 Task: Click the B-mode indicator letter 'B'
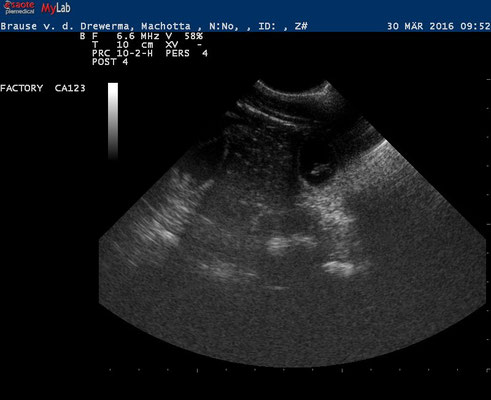coord(83,36)
